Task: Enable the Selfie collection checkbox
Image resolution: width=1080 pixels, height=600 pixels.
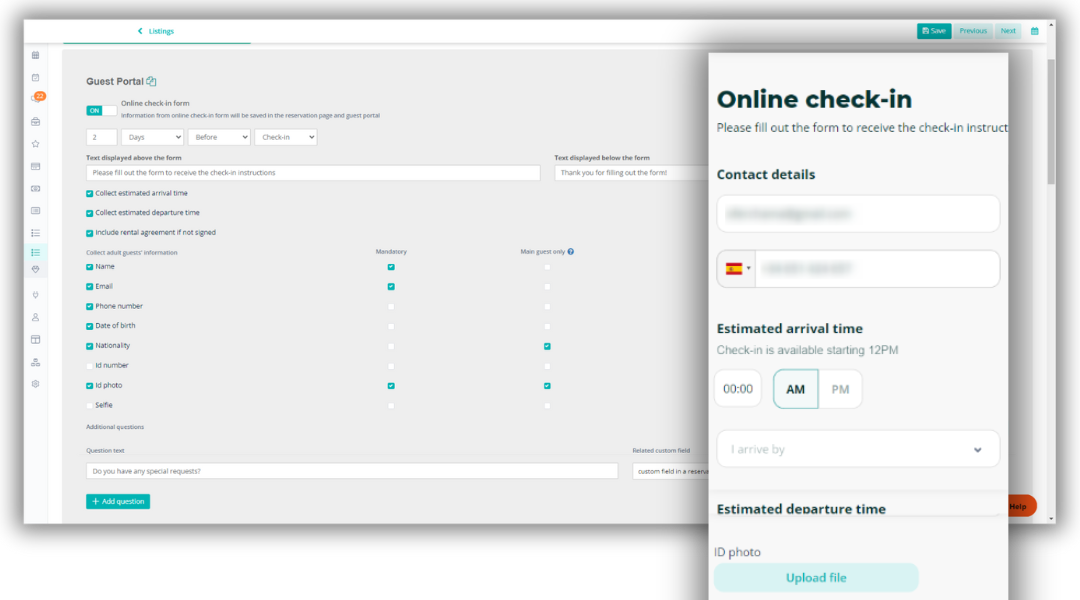Action: click(91, 405)
